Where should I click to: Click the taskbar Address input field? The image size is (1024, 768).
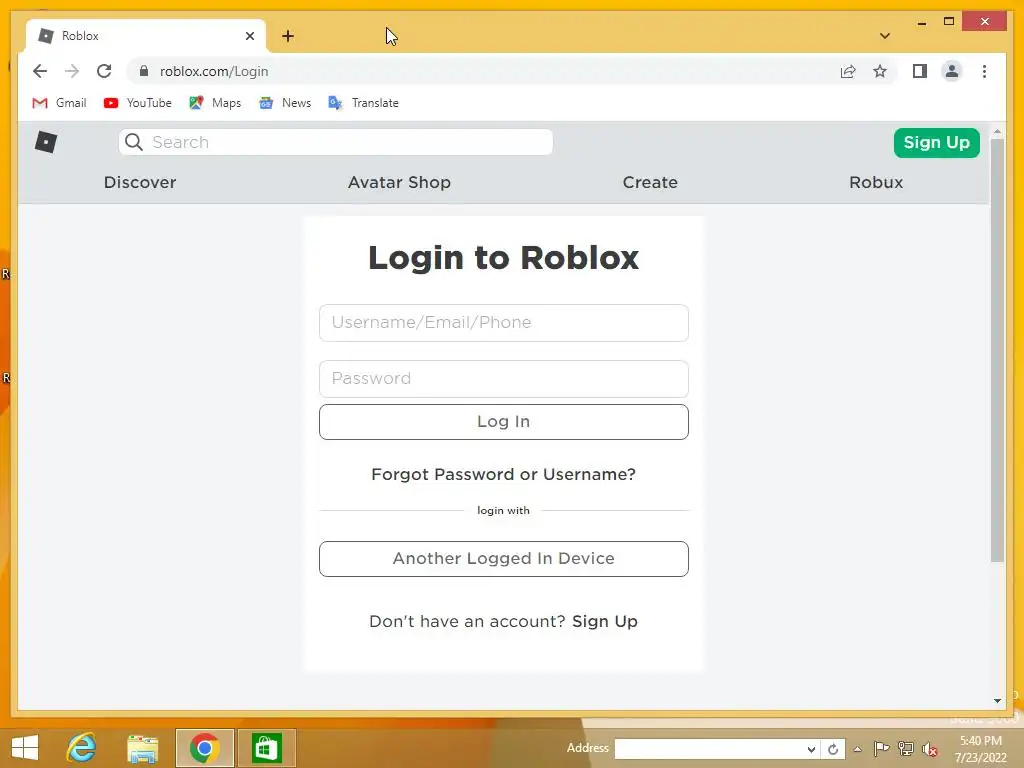pyautogui.click(x=709, y=749)
